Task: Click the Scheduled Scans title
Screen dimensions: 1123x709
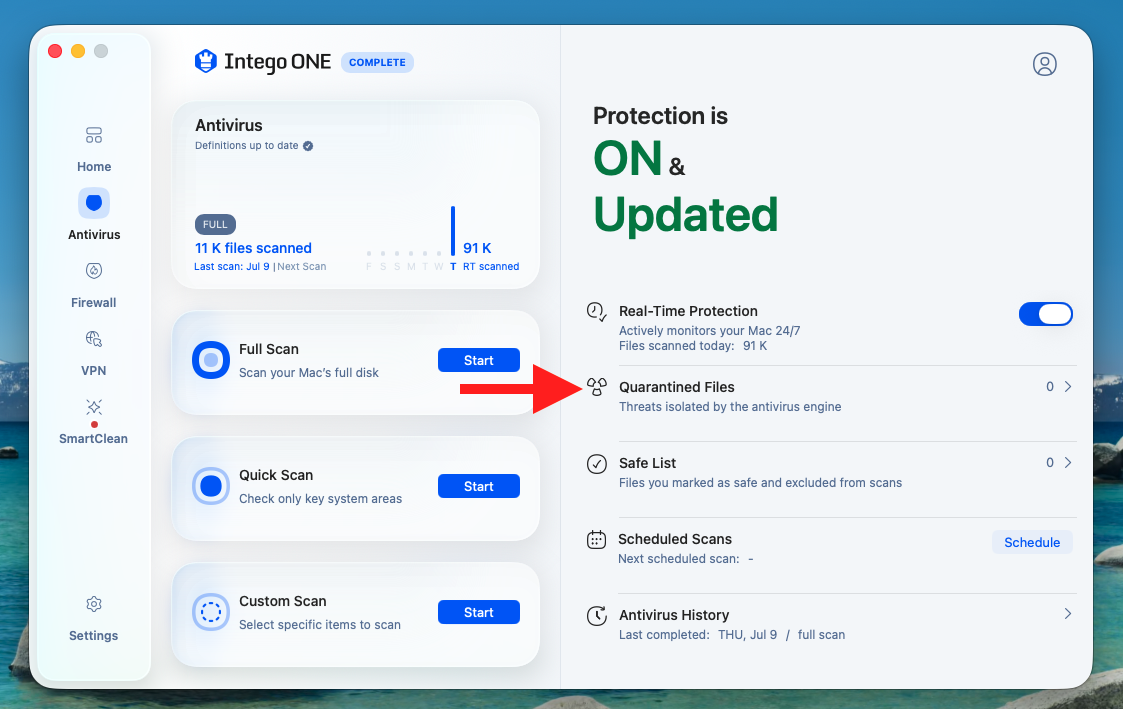Action: pos(675,539)
